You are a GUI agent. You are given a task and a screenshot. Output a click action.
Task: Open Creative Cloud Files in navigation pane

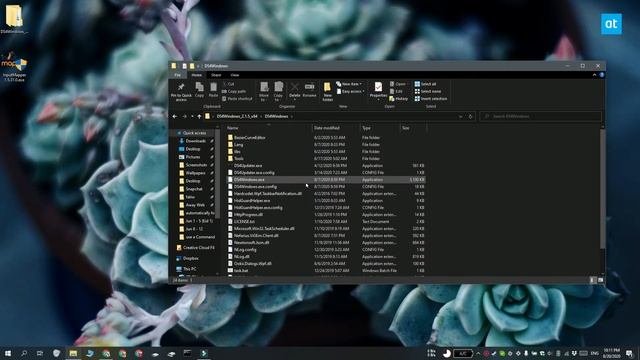pyautogui.click(x=198, y=248)
